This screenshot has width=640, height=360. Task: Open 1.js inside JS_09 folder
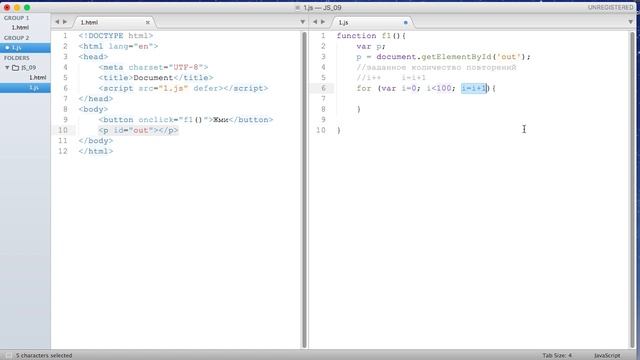pos(25,87)
